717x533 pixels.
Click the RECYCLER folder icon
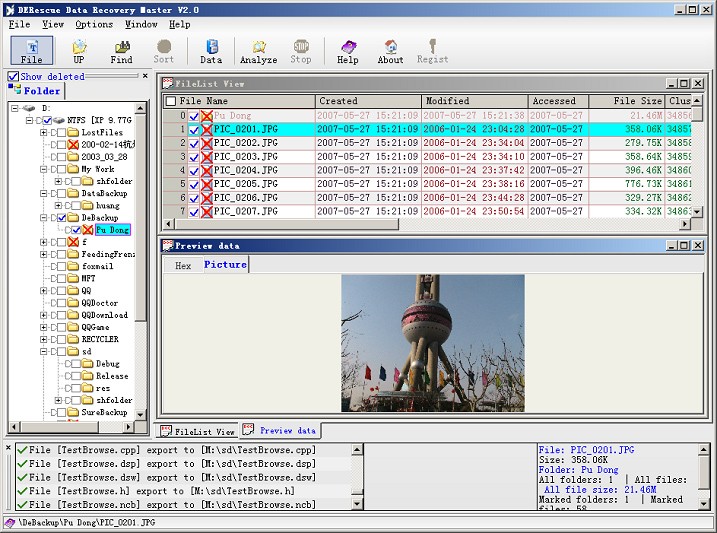(x=73, y=339)
